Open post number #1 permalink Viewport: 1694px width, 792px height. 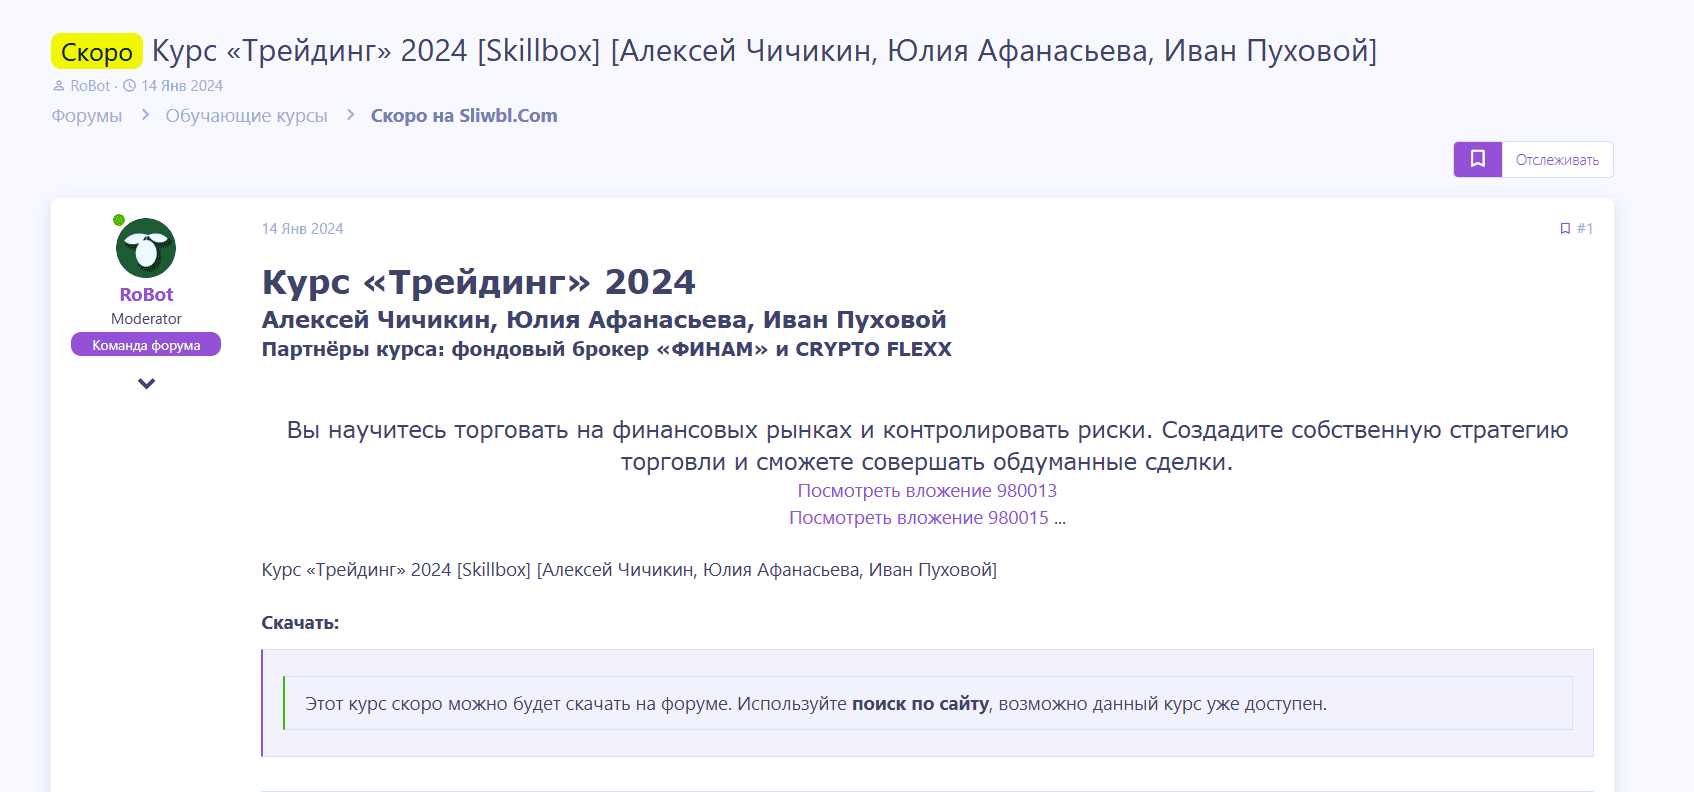click(1585, 229)
